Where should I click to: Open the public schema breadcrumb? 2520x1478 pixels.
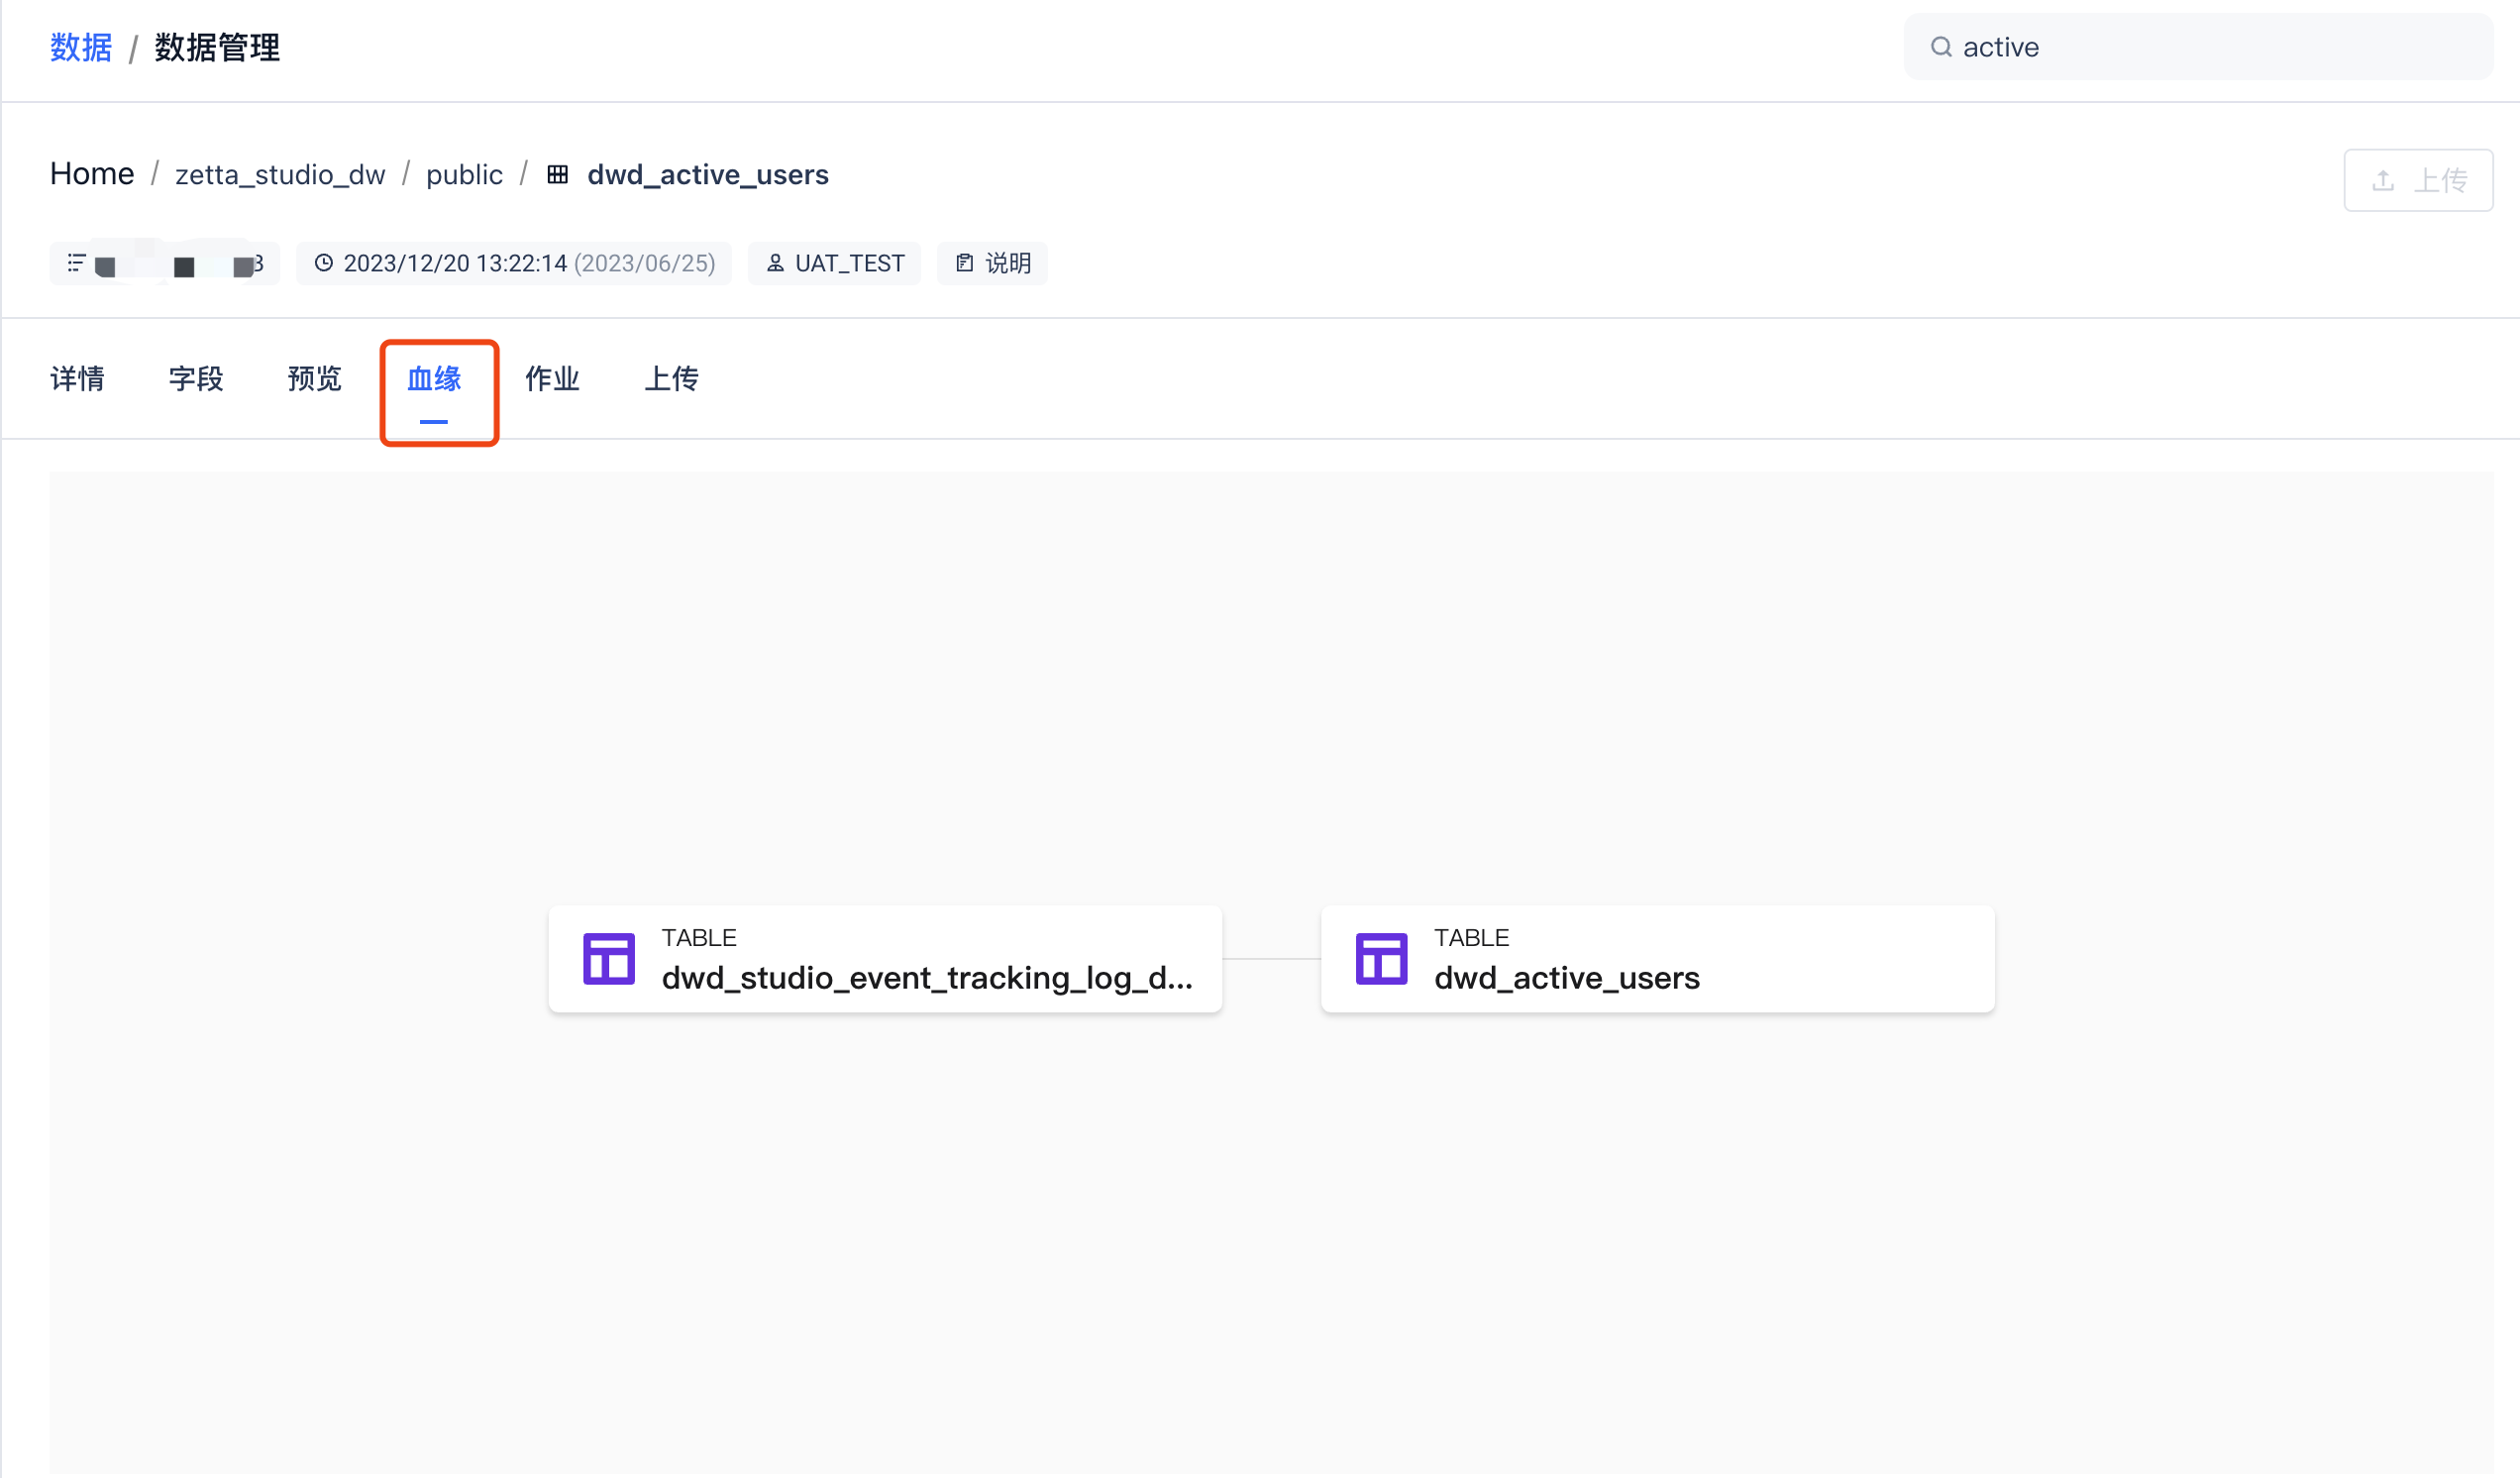pos(464,175)
